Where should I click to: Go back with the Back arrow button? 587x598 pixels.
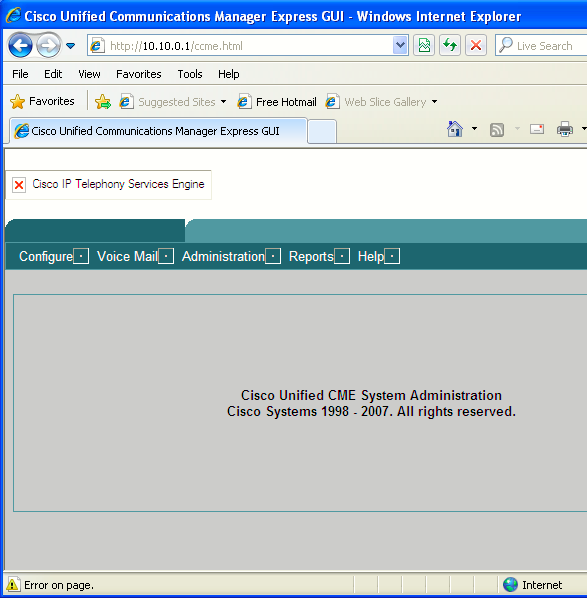pos(20,45)
